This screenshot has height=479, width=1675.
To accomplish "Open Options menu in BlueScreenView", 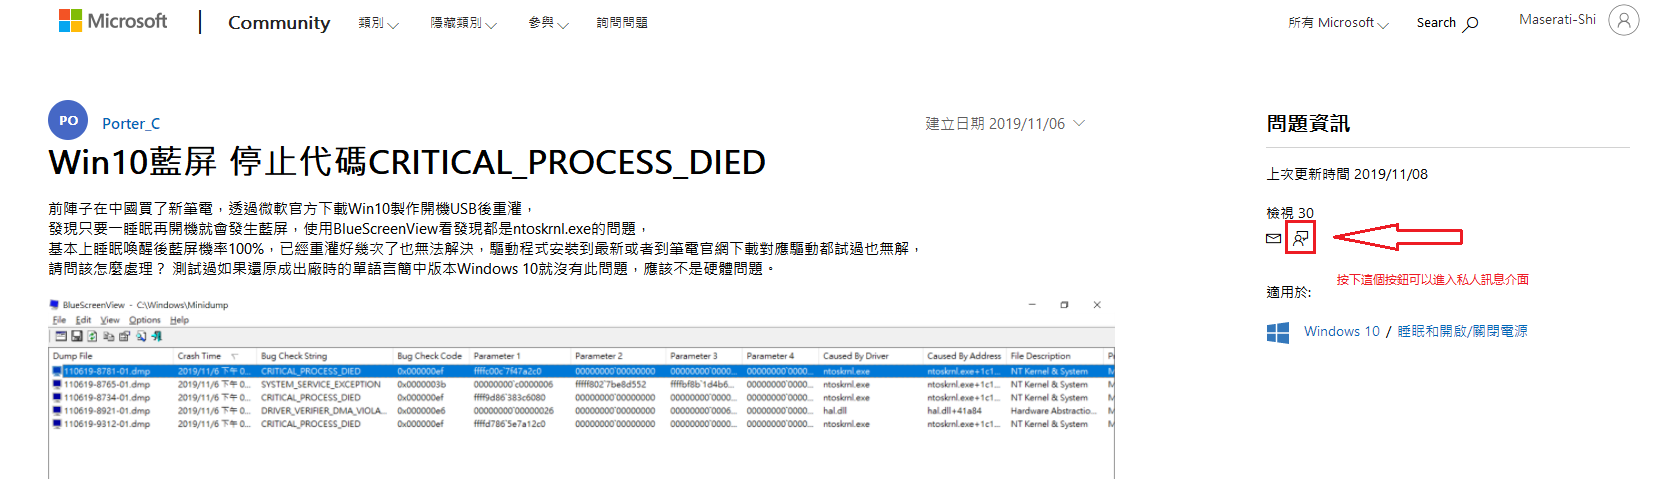I will tap(144, 320).
